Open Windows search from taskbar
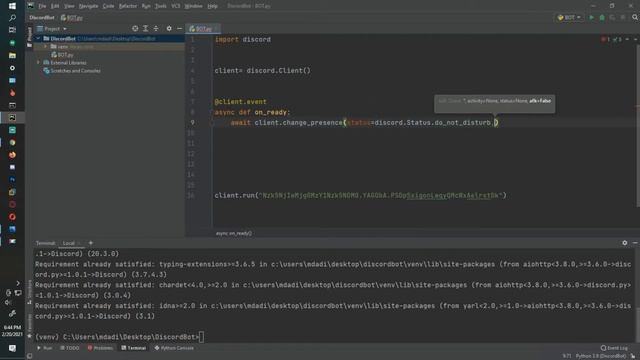The width and height of the screenshot is (640, 360). [12, 18]
